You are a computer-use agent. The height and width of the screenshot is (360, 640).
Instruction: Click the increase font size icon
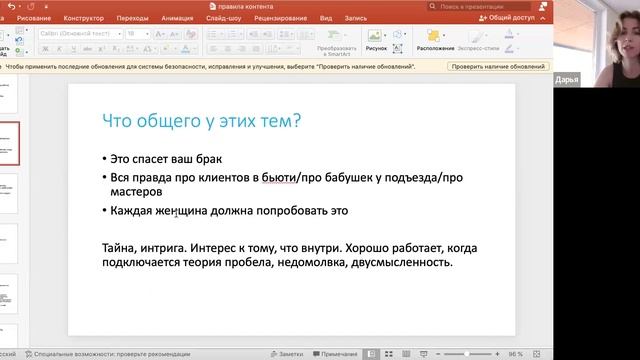[x=160, y=34]
